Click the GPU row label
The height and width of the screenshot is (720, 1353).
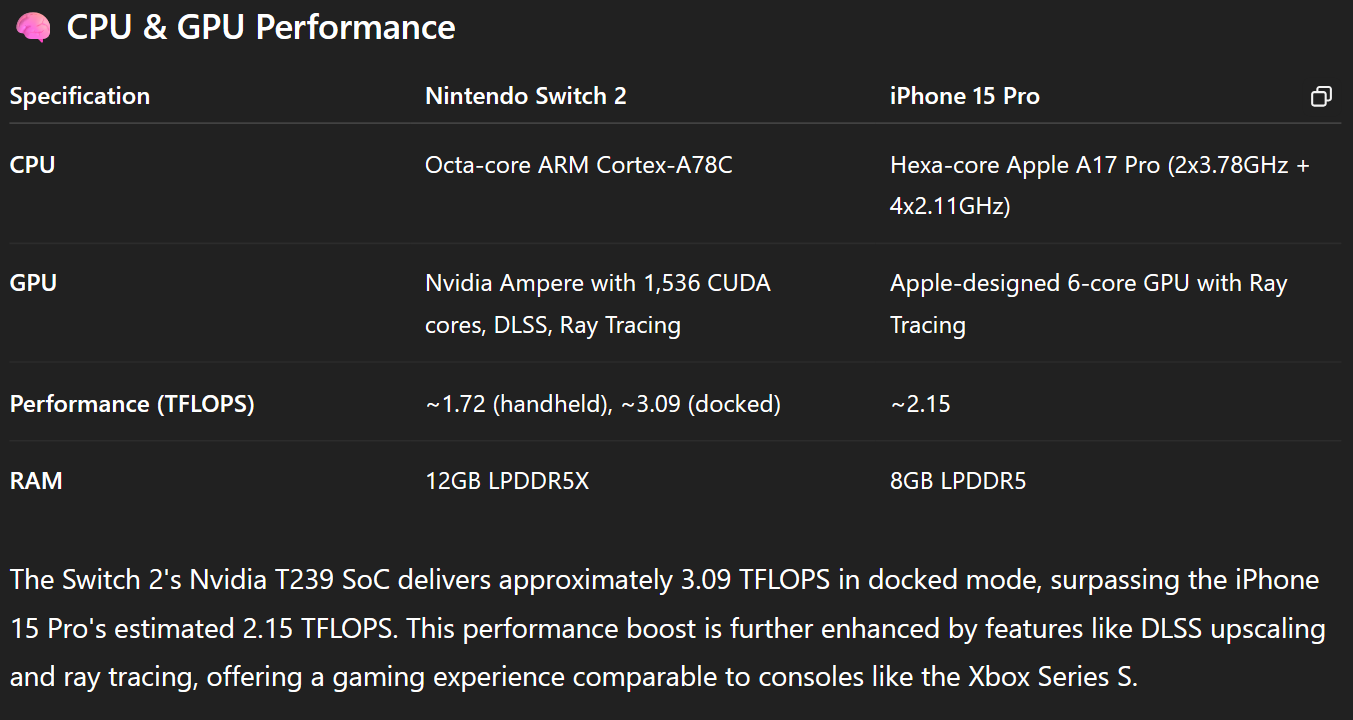point(33,283)
